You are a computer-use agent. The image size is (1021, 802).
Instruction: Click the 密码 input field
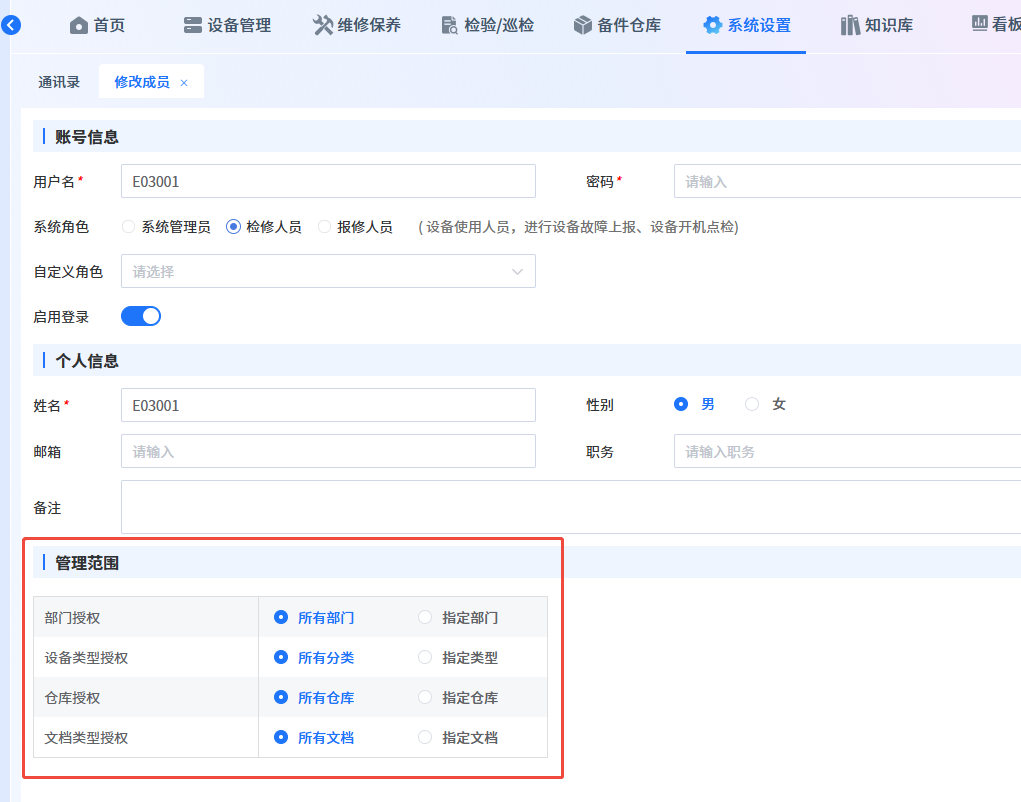(847, 182)
